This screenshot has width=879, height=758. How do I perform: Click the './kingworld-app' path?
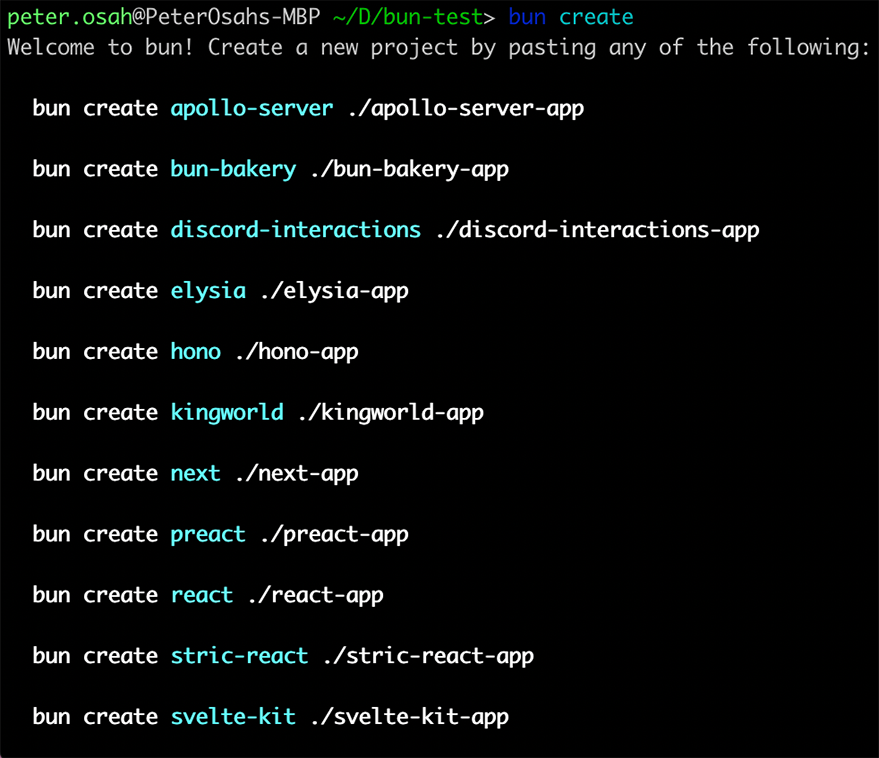pos(391,413)
